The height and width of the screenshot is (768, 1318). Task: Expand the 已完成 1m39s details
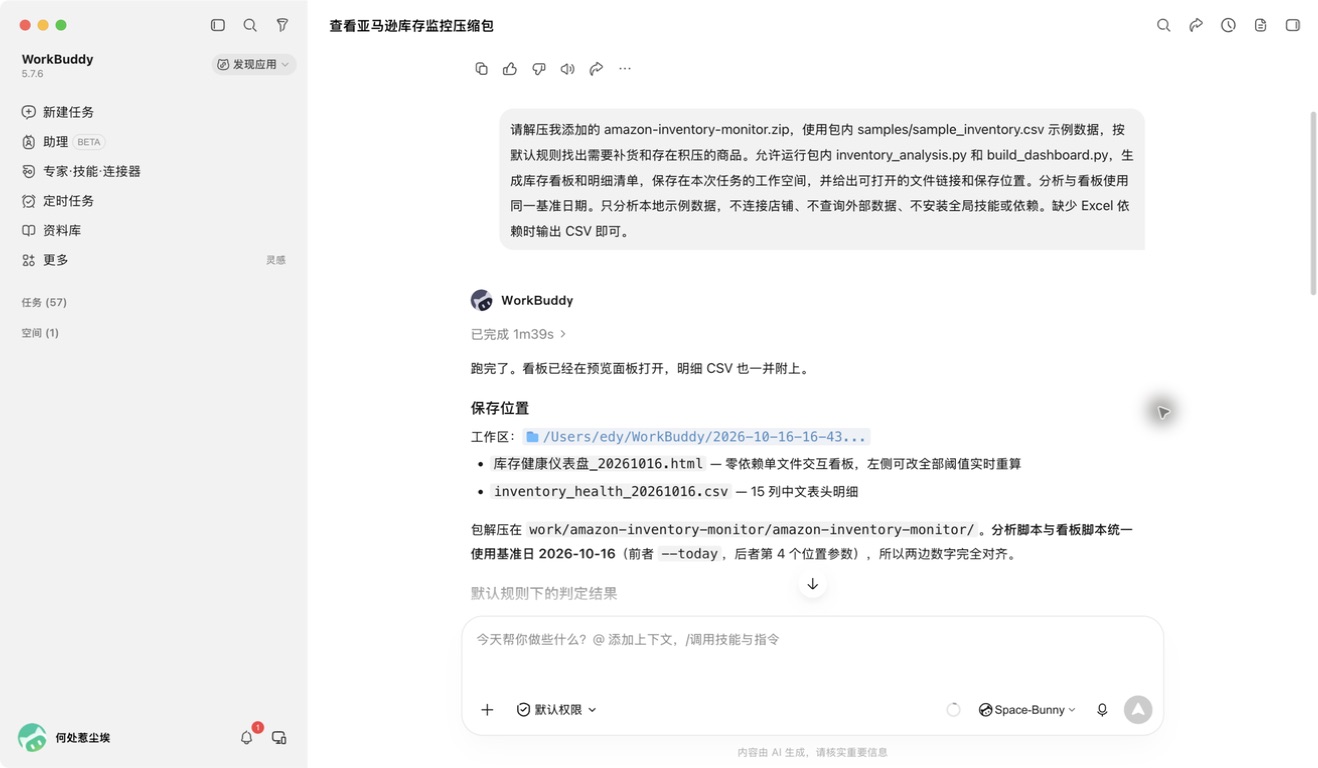519,334
